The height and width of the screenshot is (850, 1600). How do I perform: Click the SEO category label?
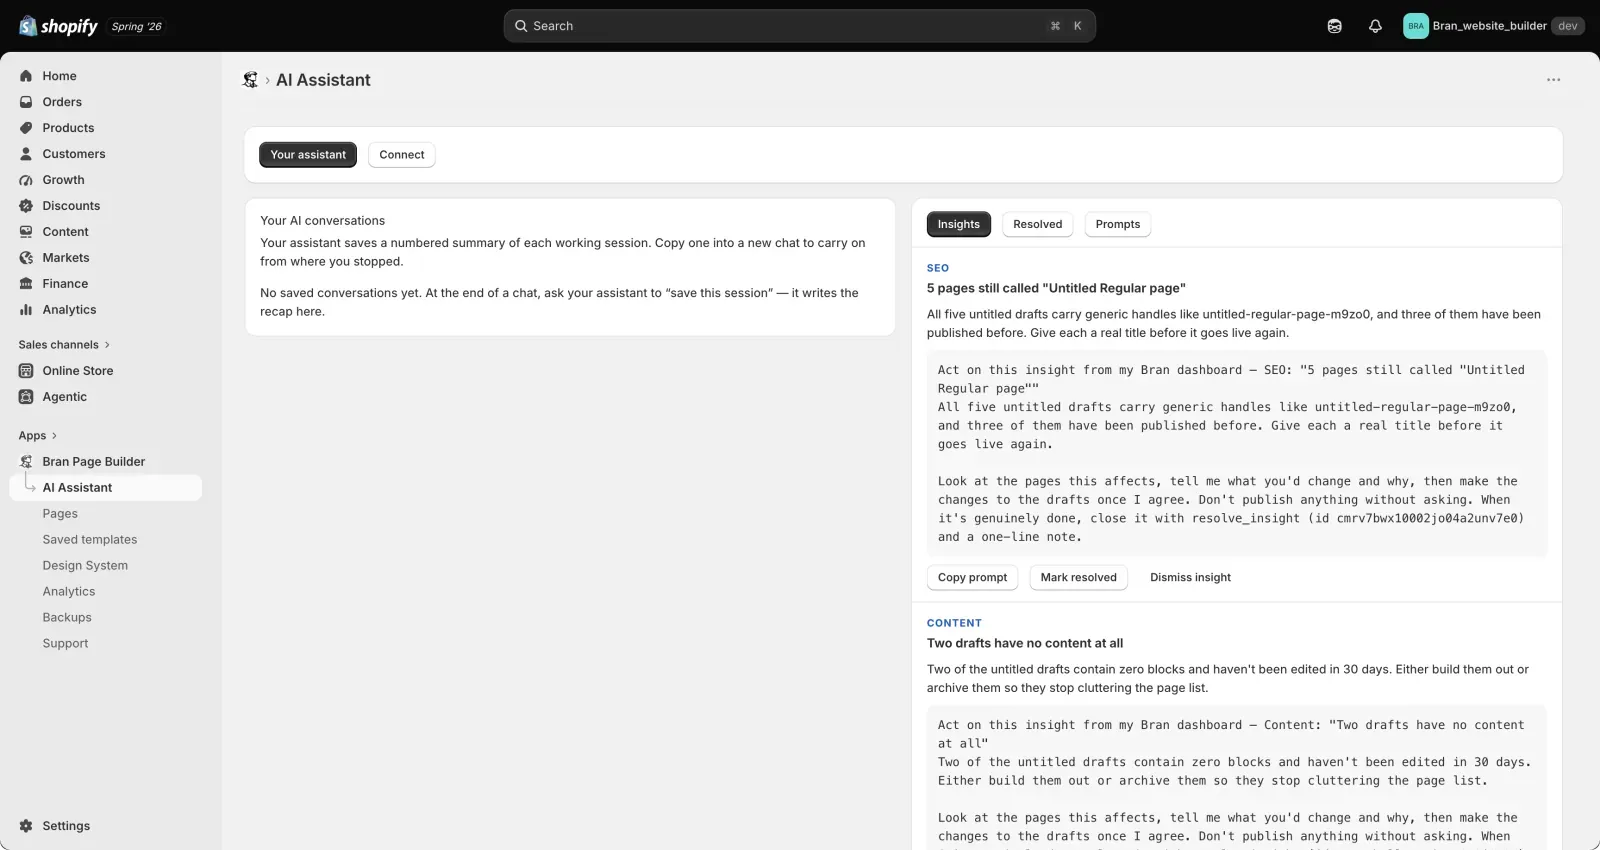tap(938, 268)
